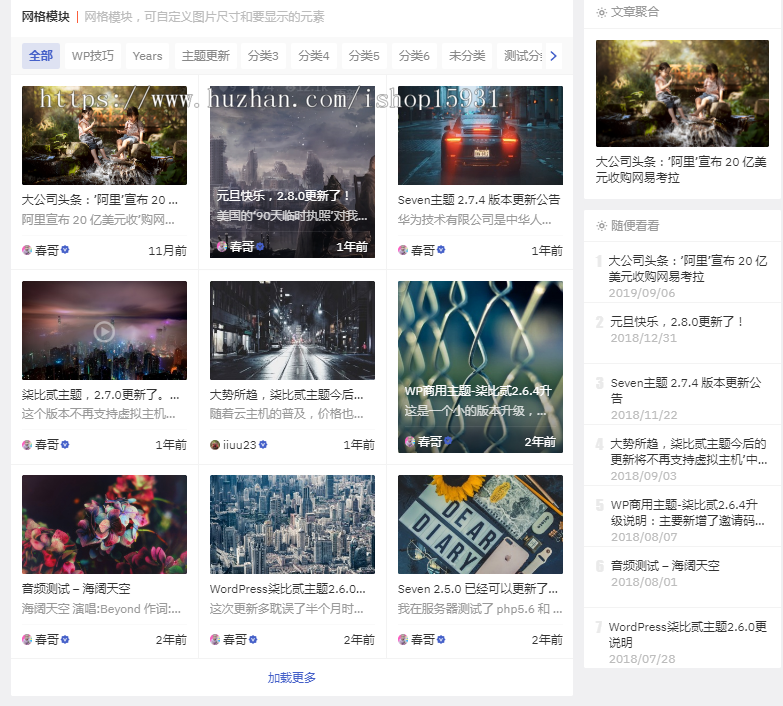Click the DEAR DIARY thumbnail image
The image size is (783, 706).
(x=480, y=524)
